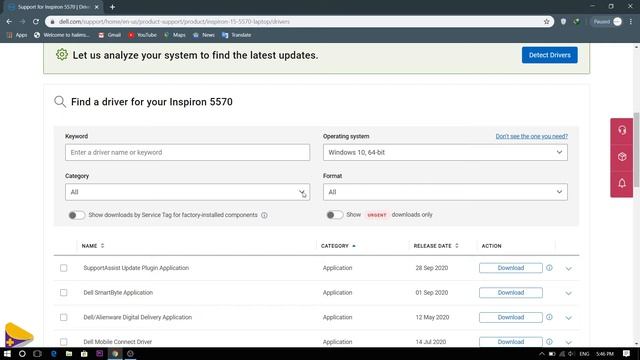Open the Operating system dropdown

pyautogui.click(x=445, y=152)
